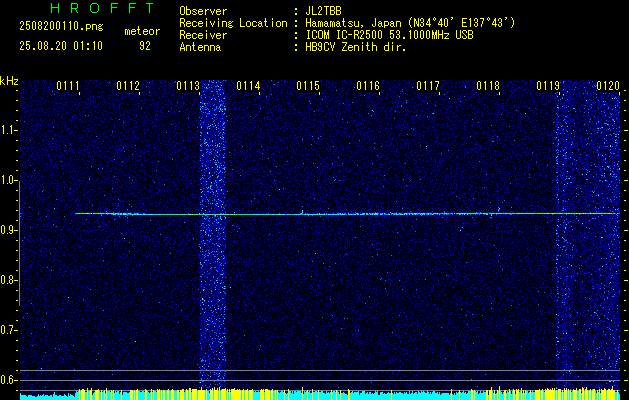Image resolution: width=629 pixels, height=400 pixels.
Task: Click the 0119 time marker
Action: click(548, 85)
